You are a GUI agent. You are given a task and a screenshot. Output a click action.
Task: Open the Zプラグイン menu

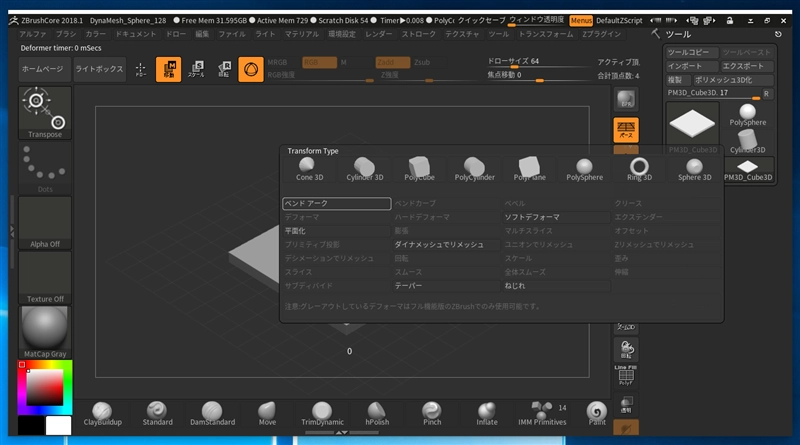click(x=602, y=34)
